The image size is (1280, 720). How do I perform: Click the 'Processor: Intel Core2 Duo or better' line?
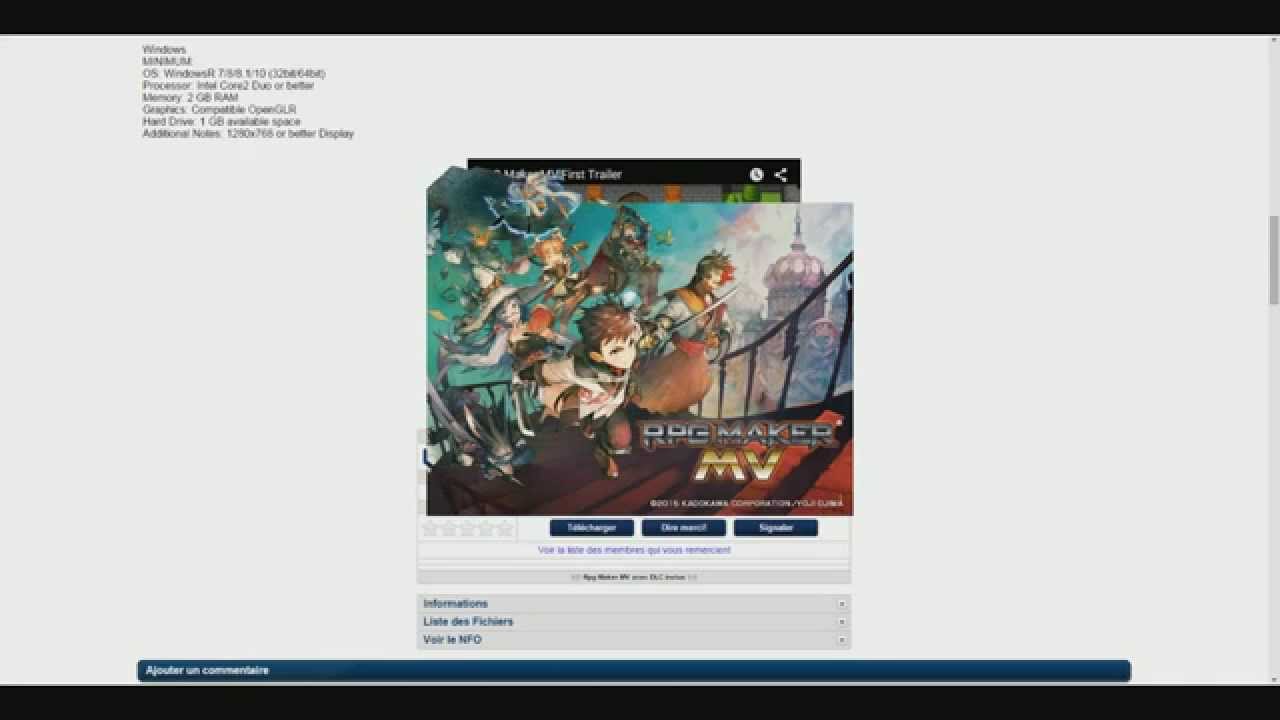pos(228,86)
